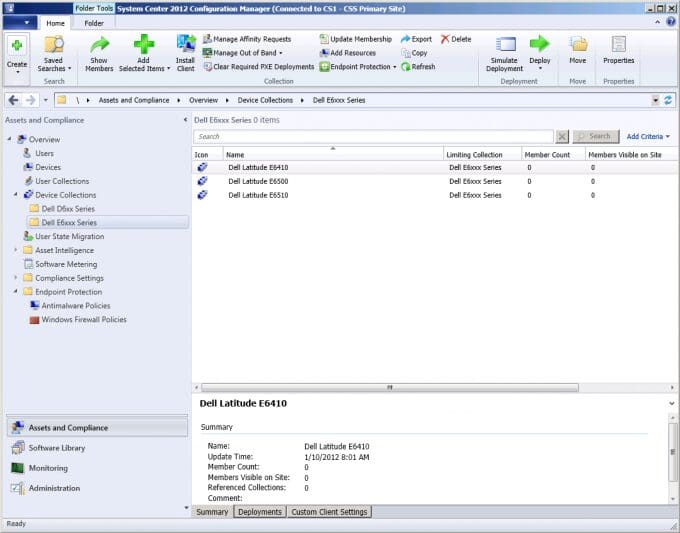Screen dimensions: 680x533
Task: Open Saved Searches in the ribbon
Action: tap(54, 55)
